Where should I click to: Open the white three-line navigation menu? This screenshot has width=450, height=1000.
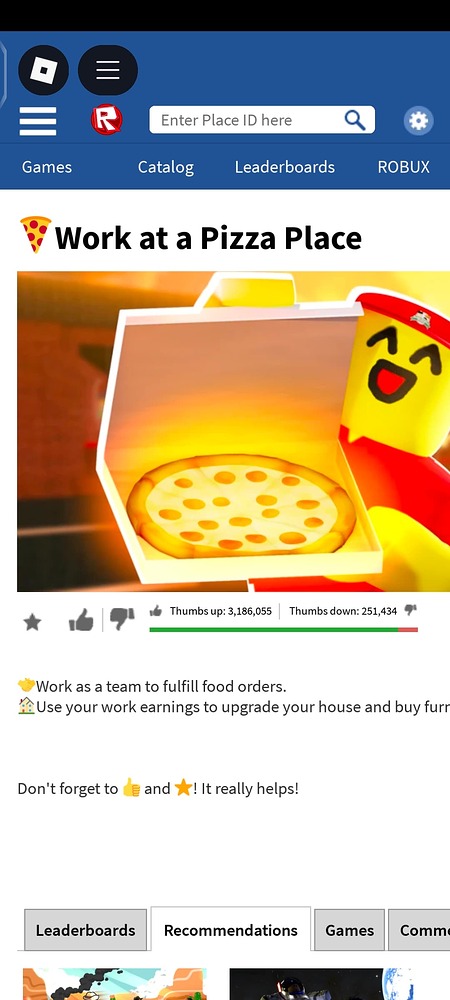[38, 121]
